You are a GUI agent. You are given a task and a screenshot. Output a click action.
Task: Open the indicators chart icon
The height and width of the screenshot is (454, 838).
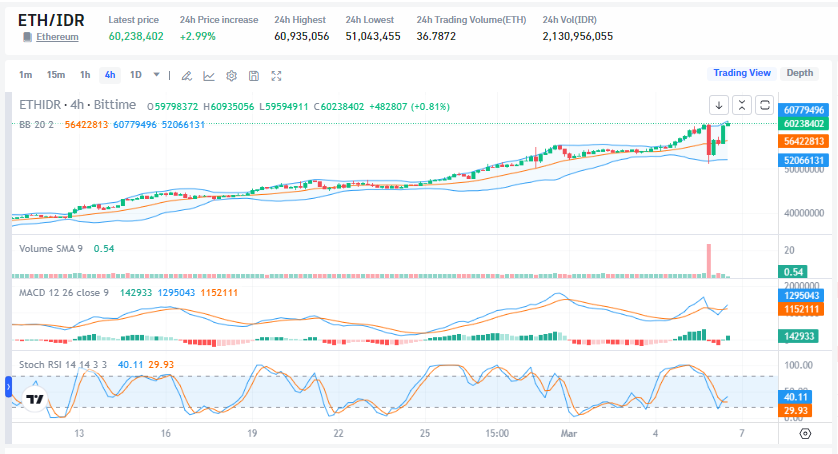click(209, 76)
